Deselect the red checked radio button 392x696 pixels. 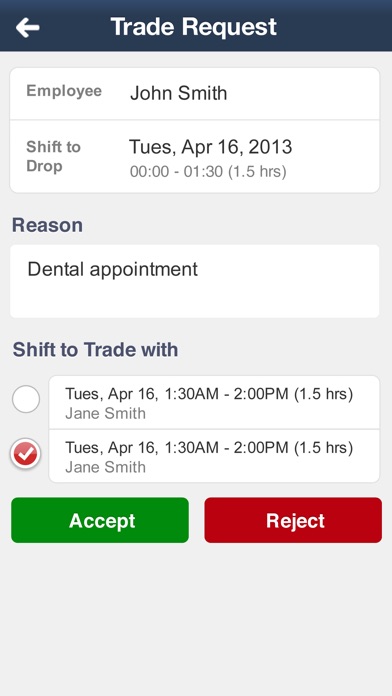[26, 453]
